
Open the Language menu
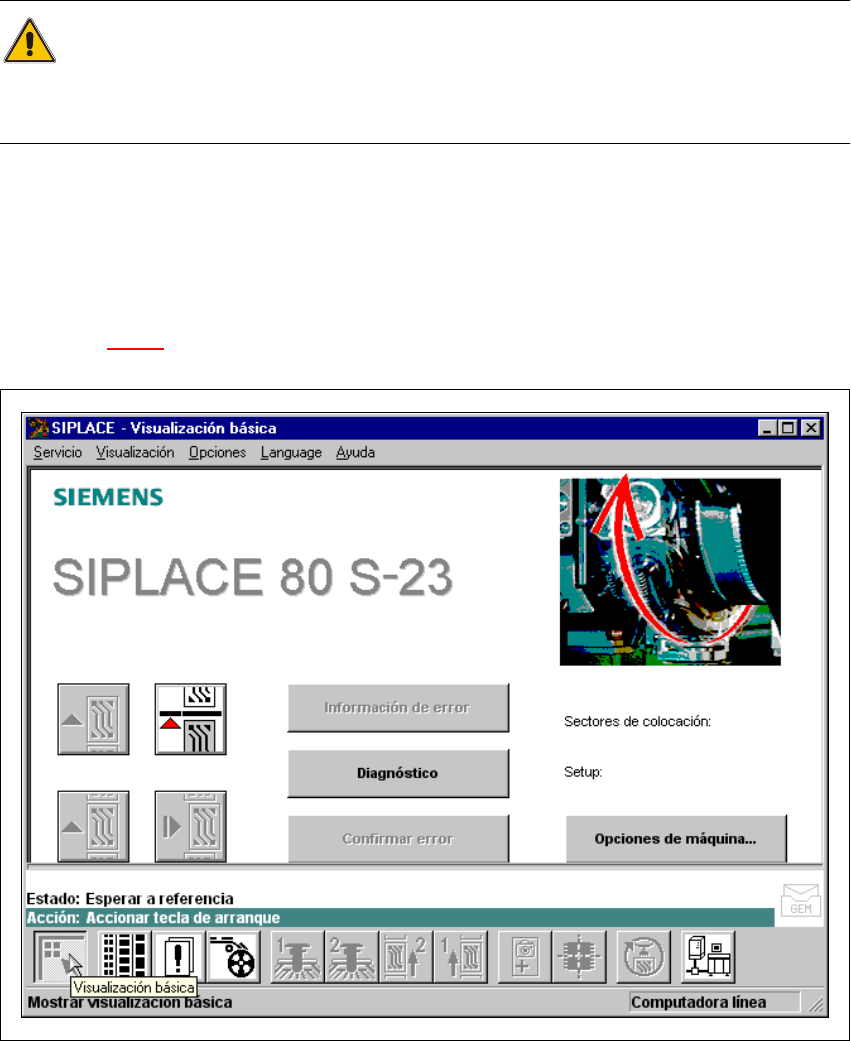point(291,453)
